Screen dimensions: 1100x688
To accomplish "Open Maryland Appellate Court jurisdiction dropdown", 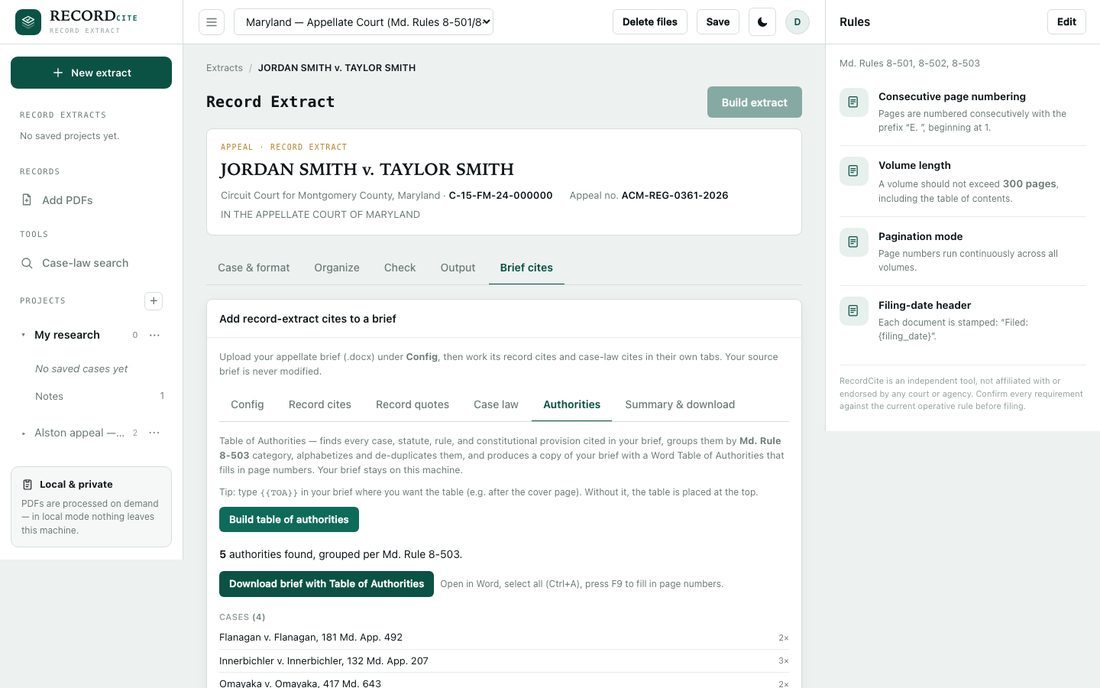I will point(363,22).
